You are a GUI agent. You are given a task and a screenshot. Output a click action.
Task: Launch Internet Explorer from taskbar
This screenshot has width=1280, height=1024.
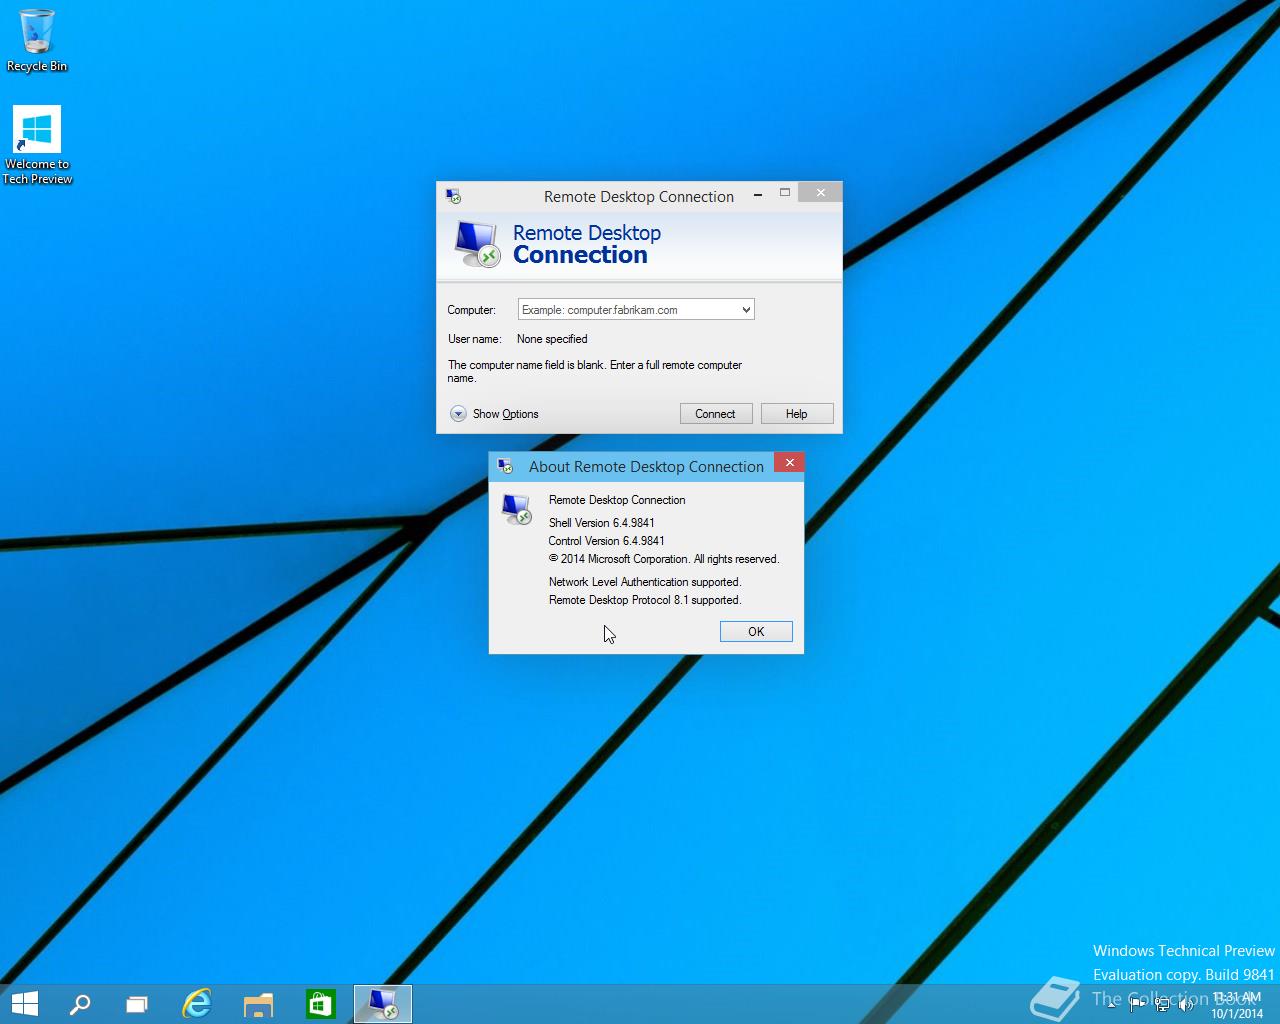197,1004
